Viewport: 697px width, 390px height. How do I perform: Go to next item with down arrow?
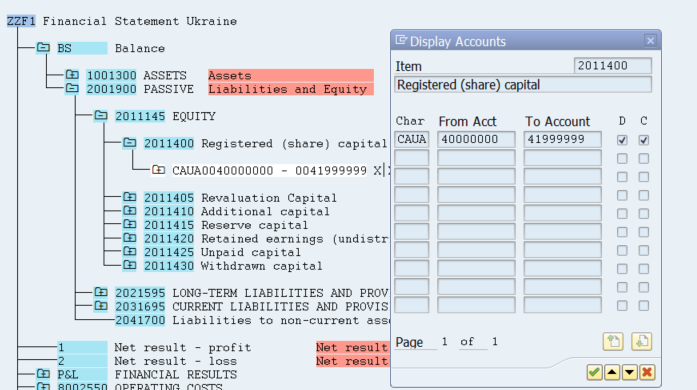tap(629, 372)
